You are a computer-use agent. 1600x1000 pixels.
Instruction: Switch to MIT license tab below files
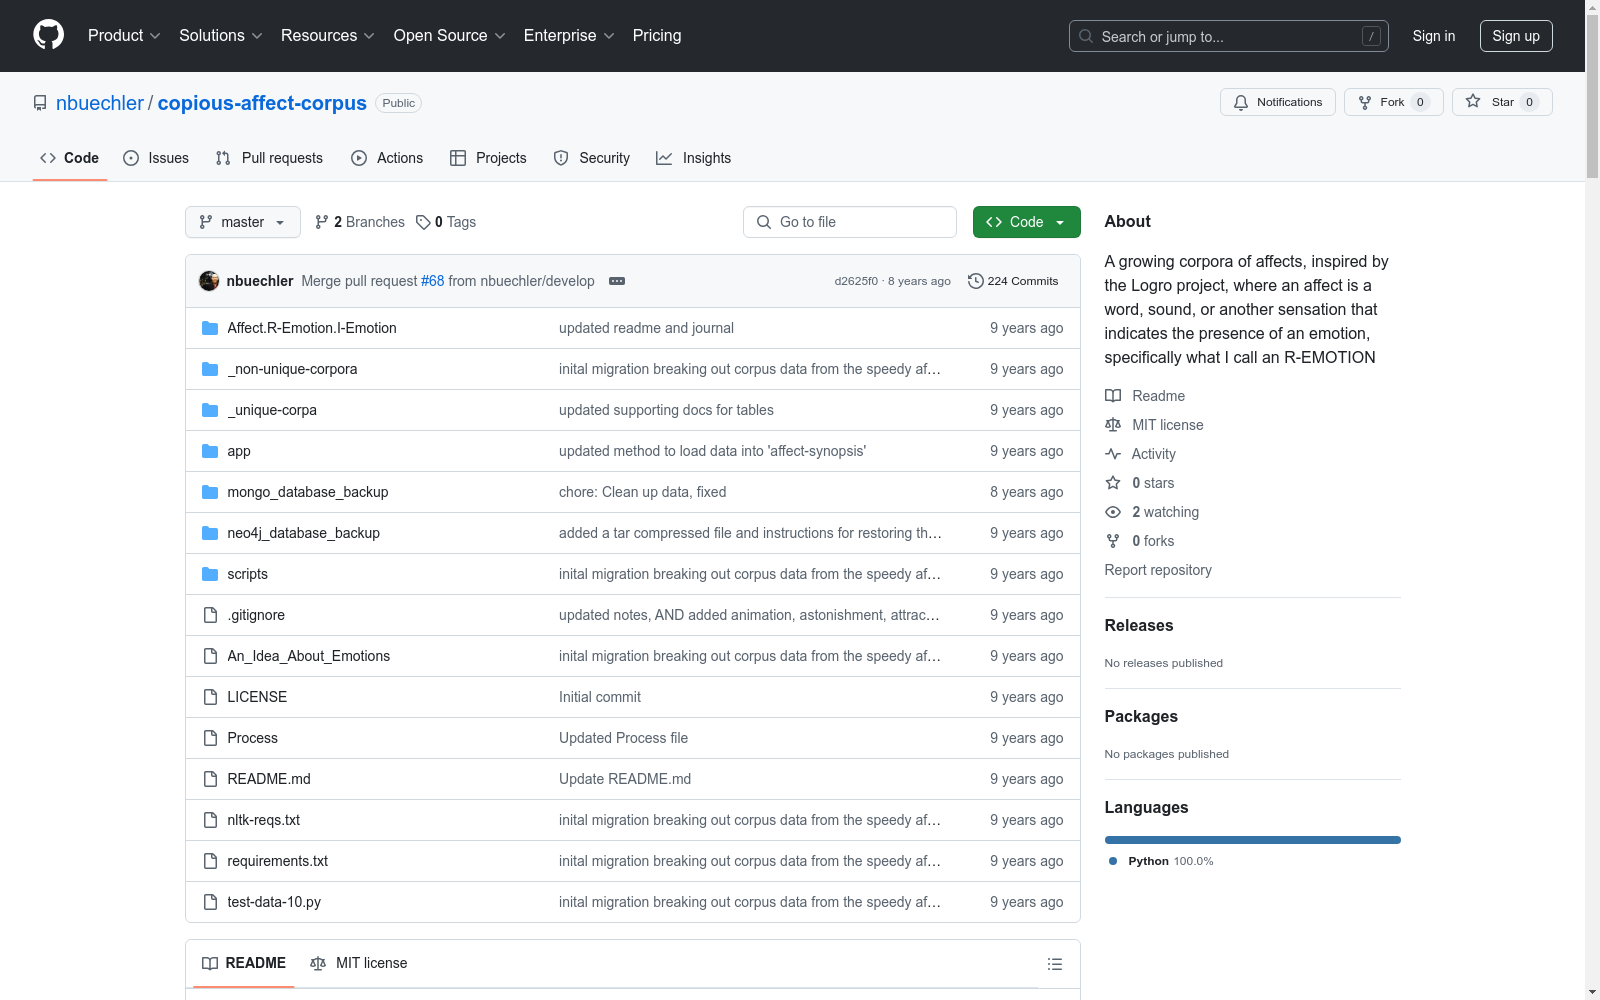click(x=359, y=963)
